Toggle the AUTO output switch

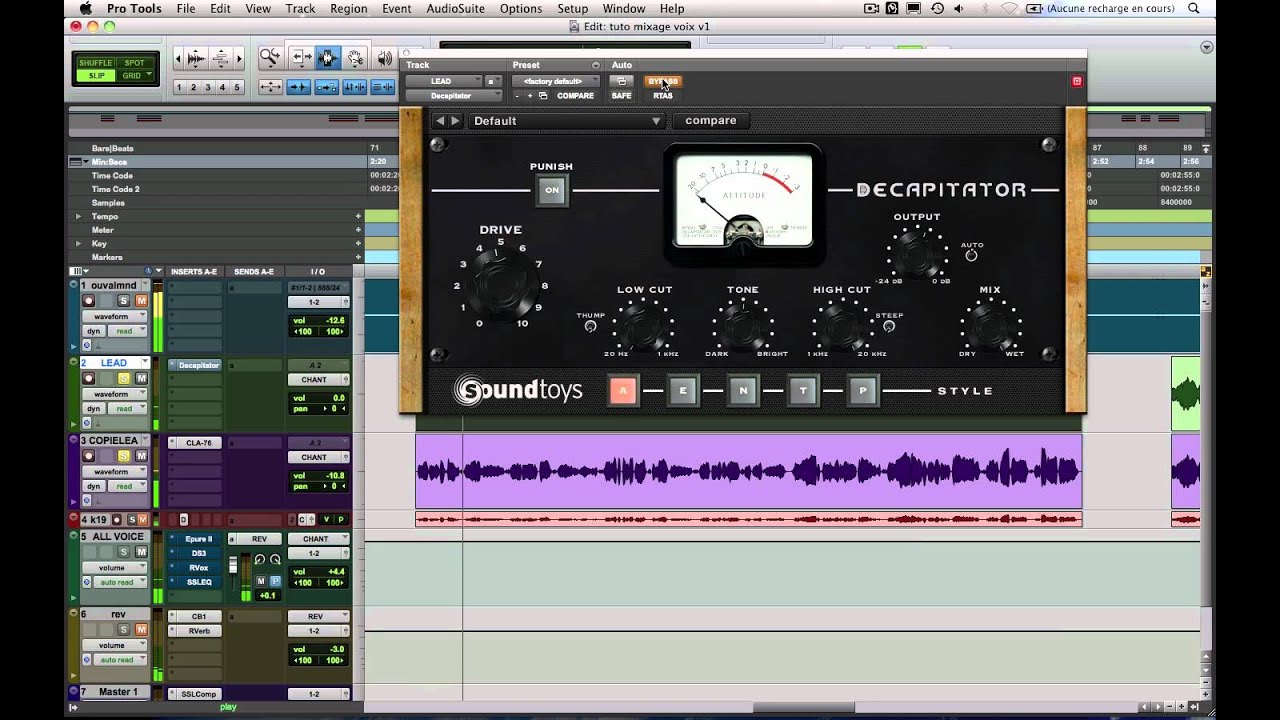[x=971, y=255]
